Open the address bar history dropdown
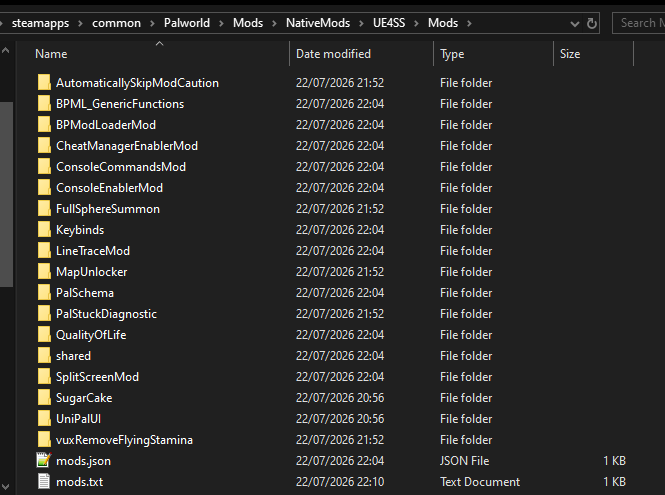Screen dimensions: 665x495 pos(575,23)
